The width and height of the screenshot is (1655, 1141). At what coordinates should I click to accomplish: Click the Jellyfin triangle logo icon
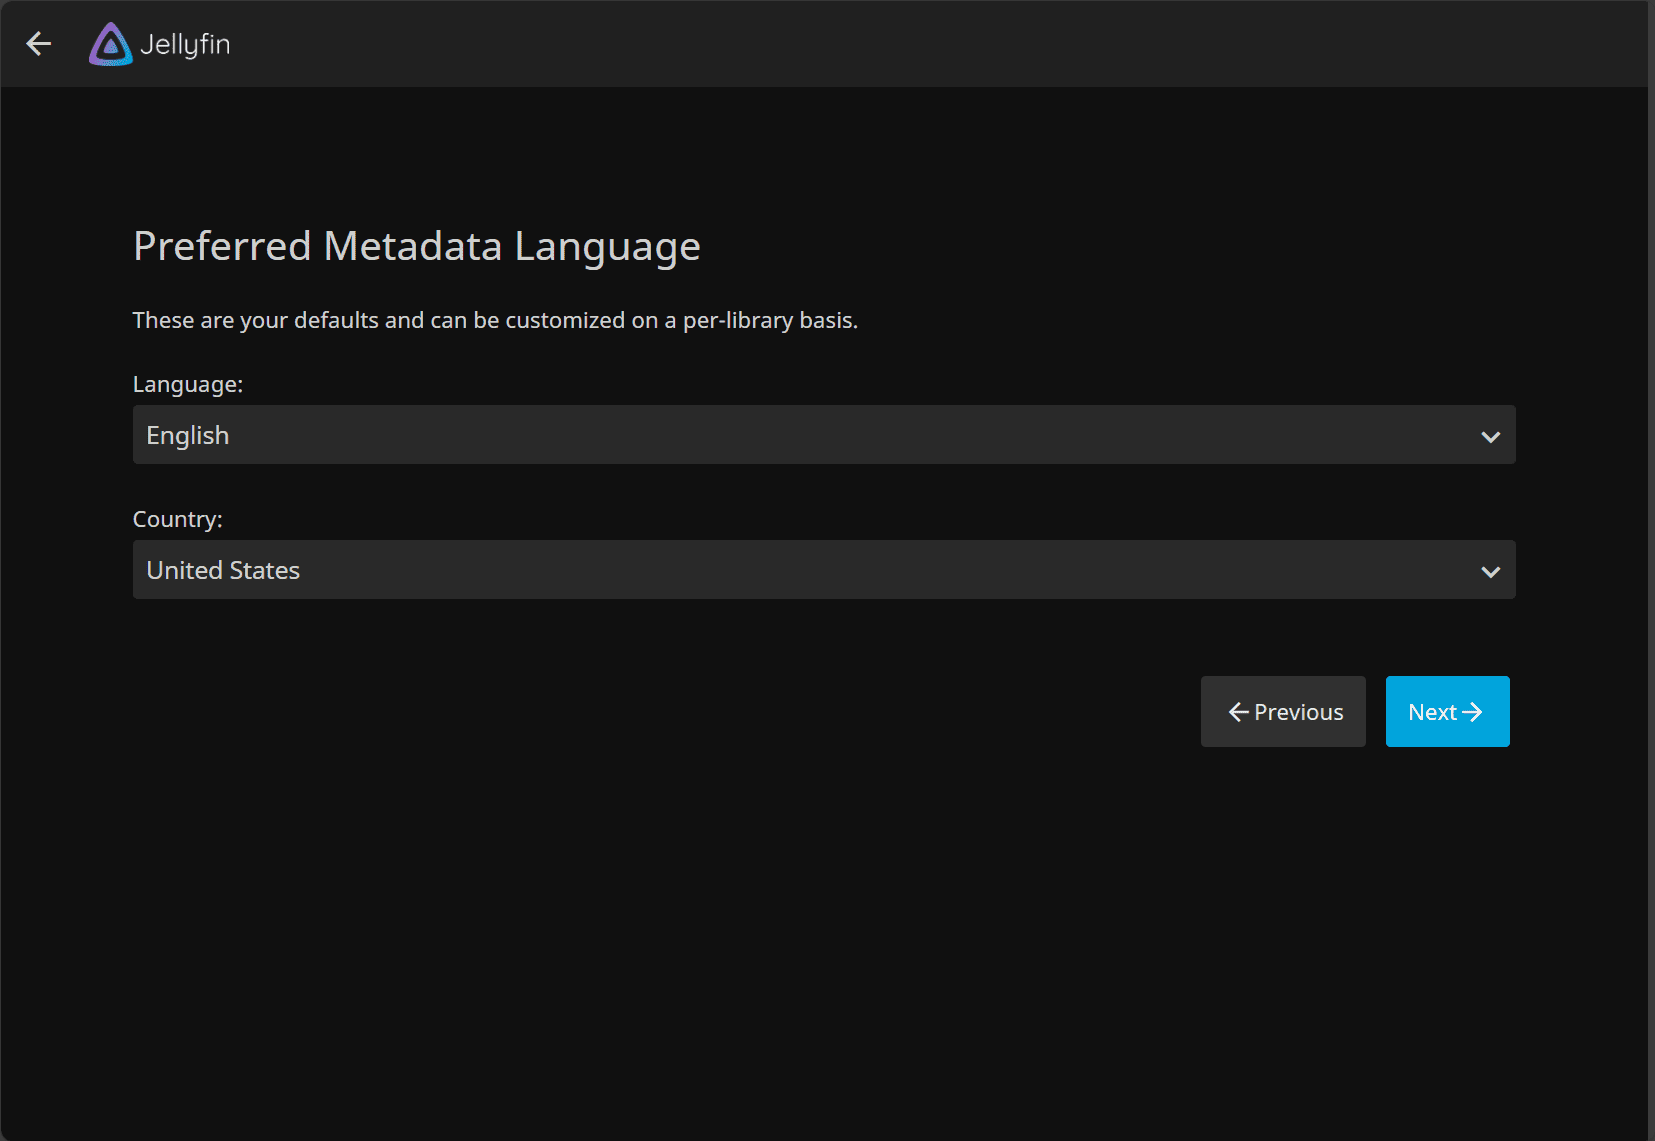(110, 44)
